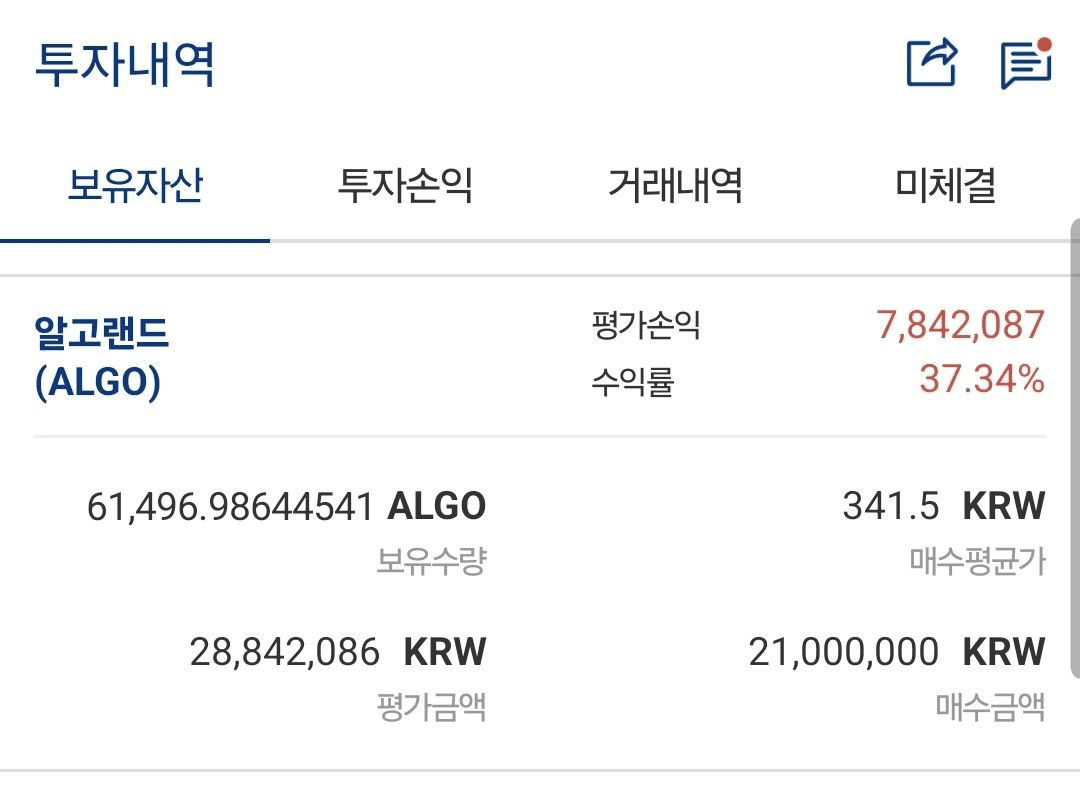Tap the 341.5 KRW average price
This screenshot has width=1080, height=791.
pyautogui.click(x=943, y=507)
